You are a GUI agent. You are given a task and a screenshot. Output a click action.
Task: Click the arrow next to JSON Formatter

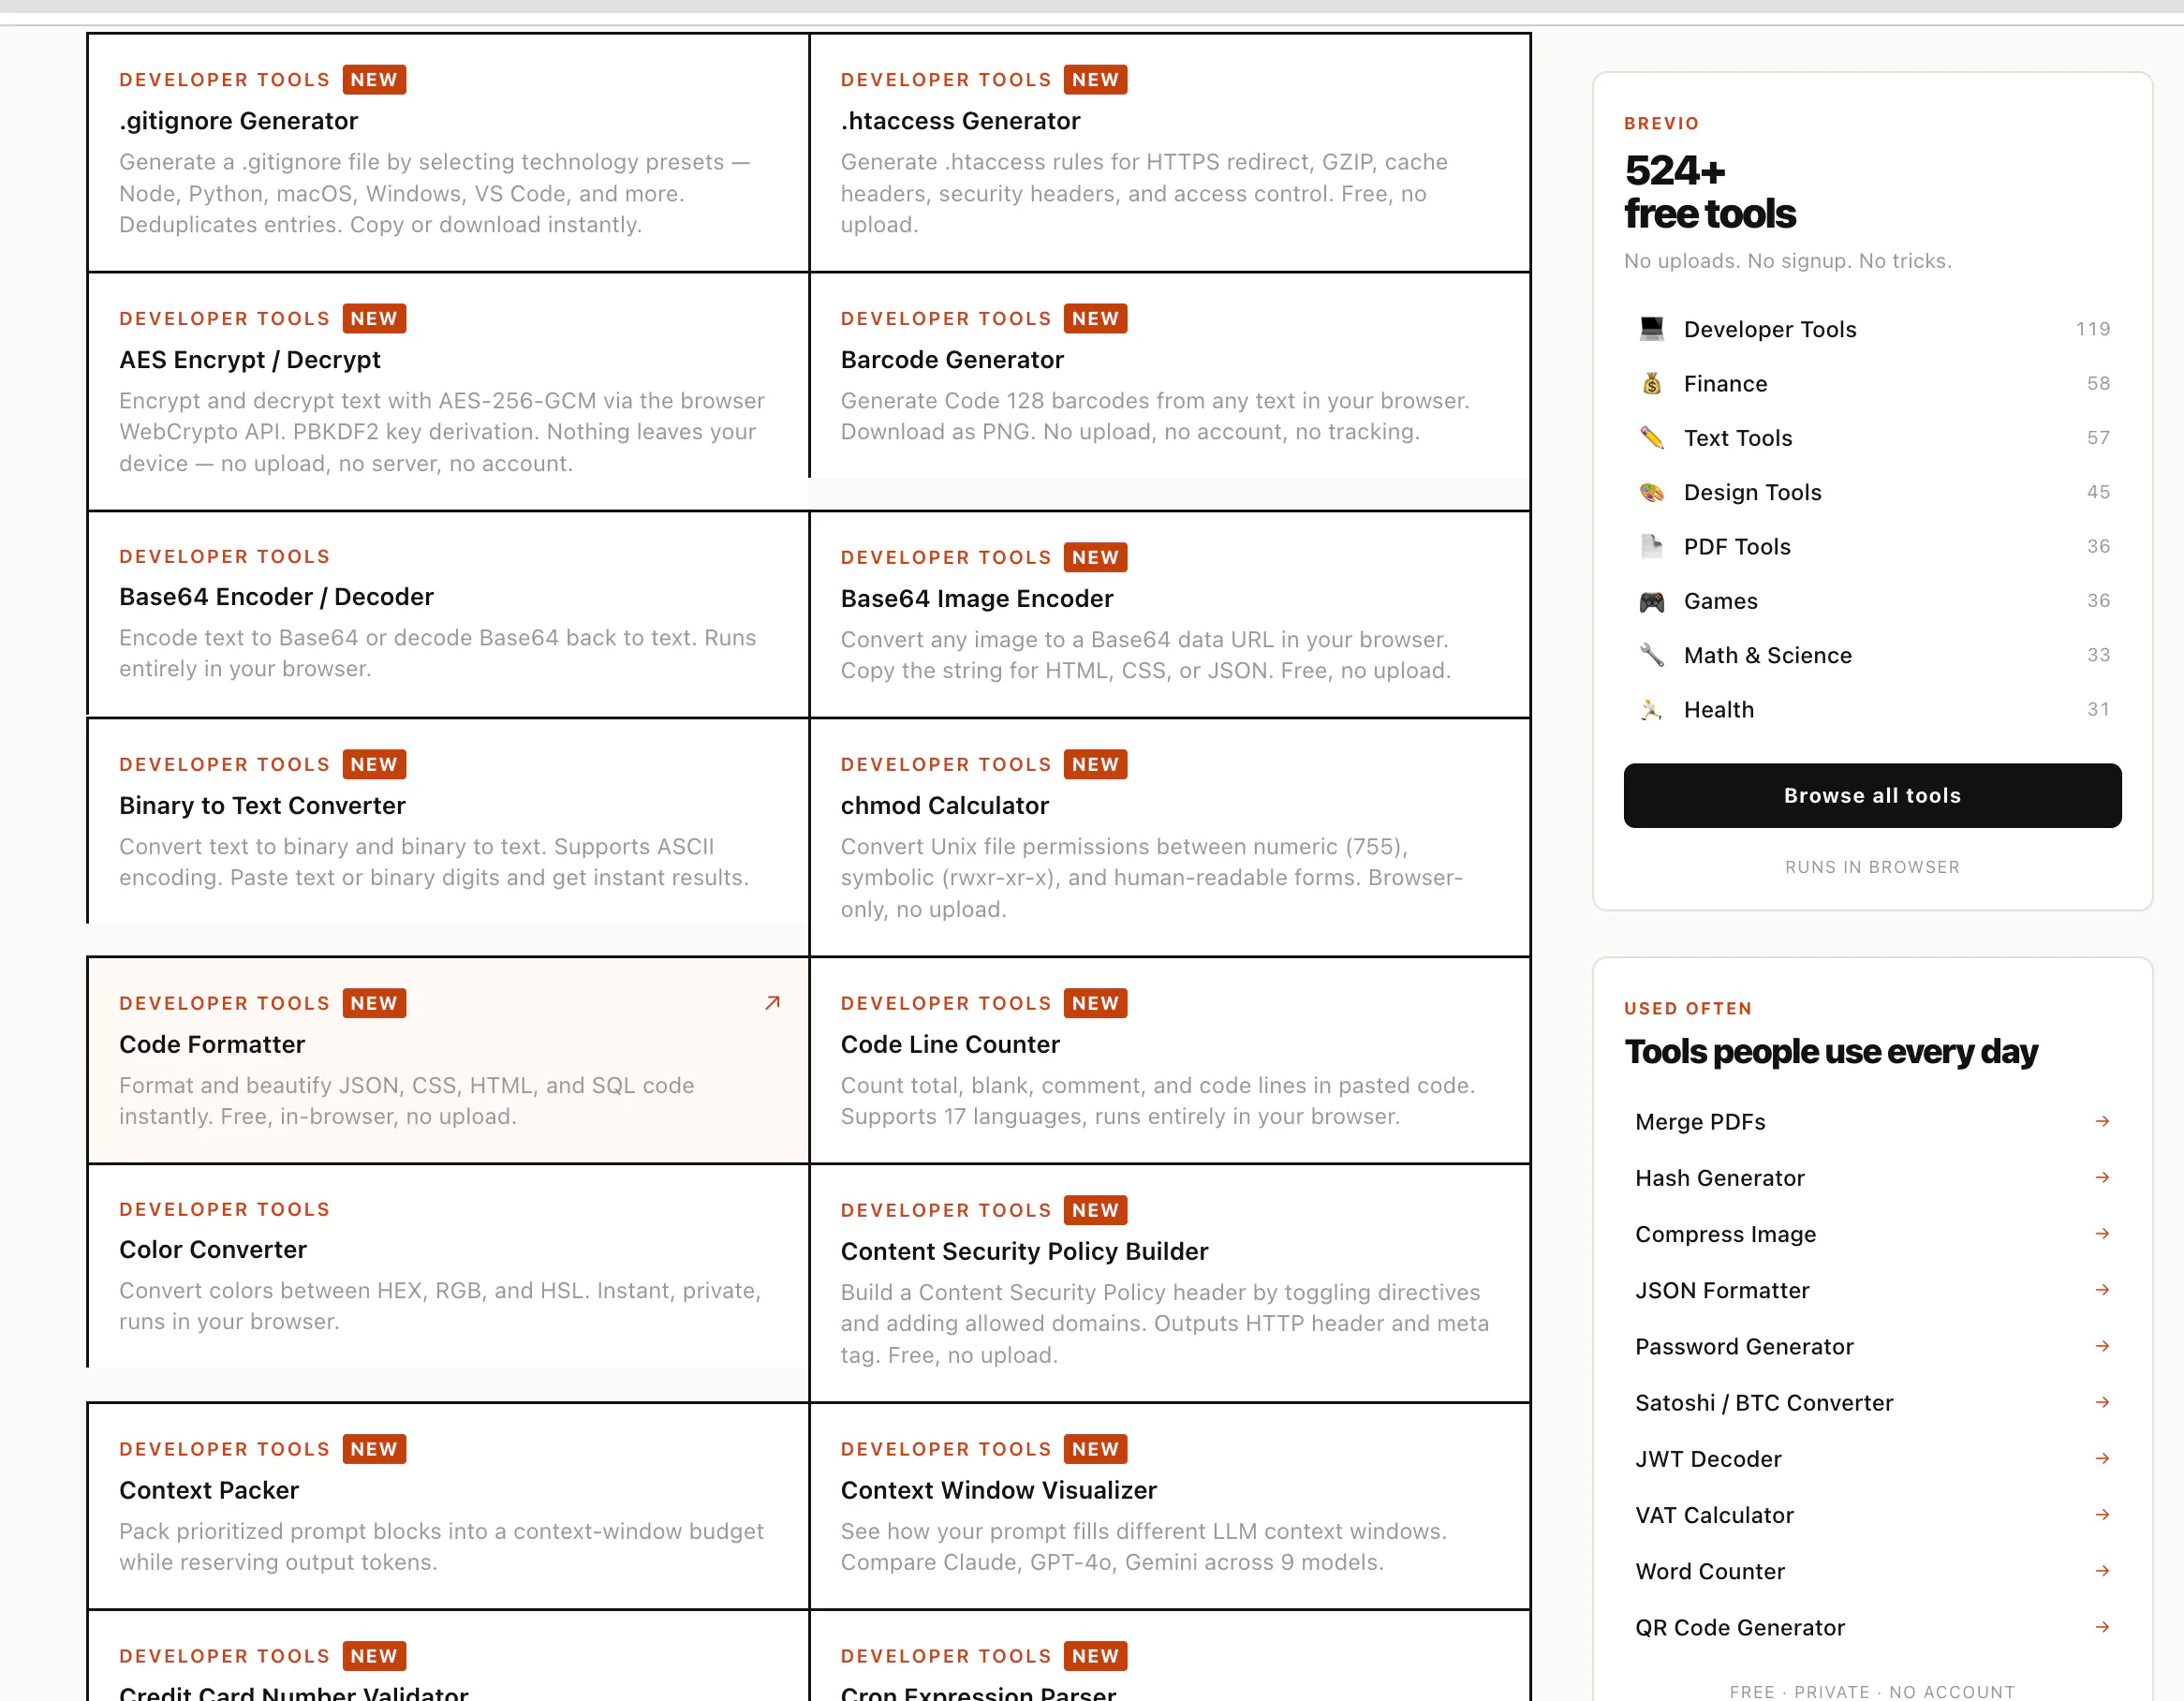pos(2102,1290)
